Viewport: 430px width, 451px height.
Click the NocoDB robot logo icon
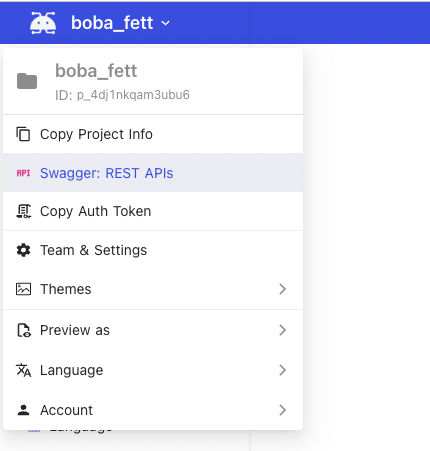tap(43, 23)
